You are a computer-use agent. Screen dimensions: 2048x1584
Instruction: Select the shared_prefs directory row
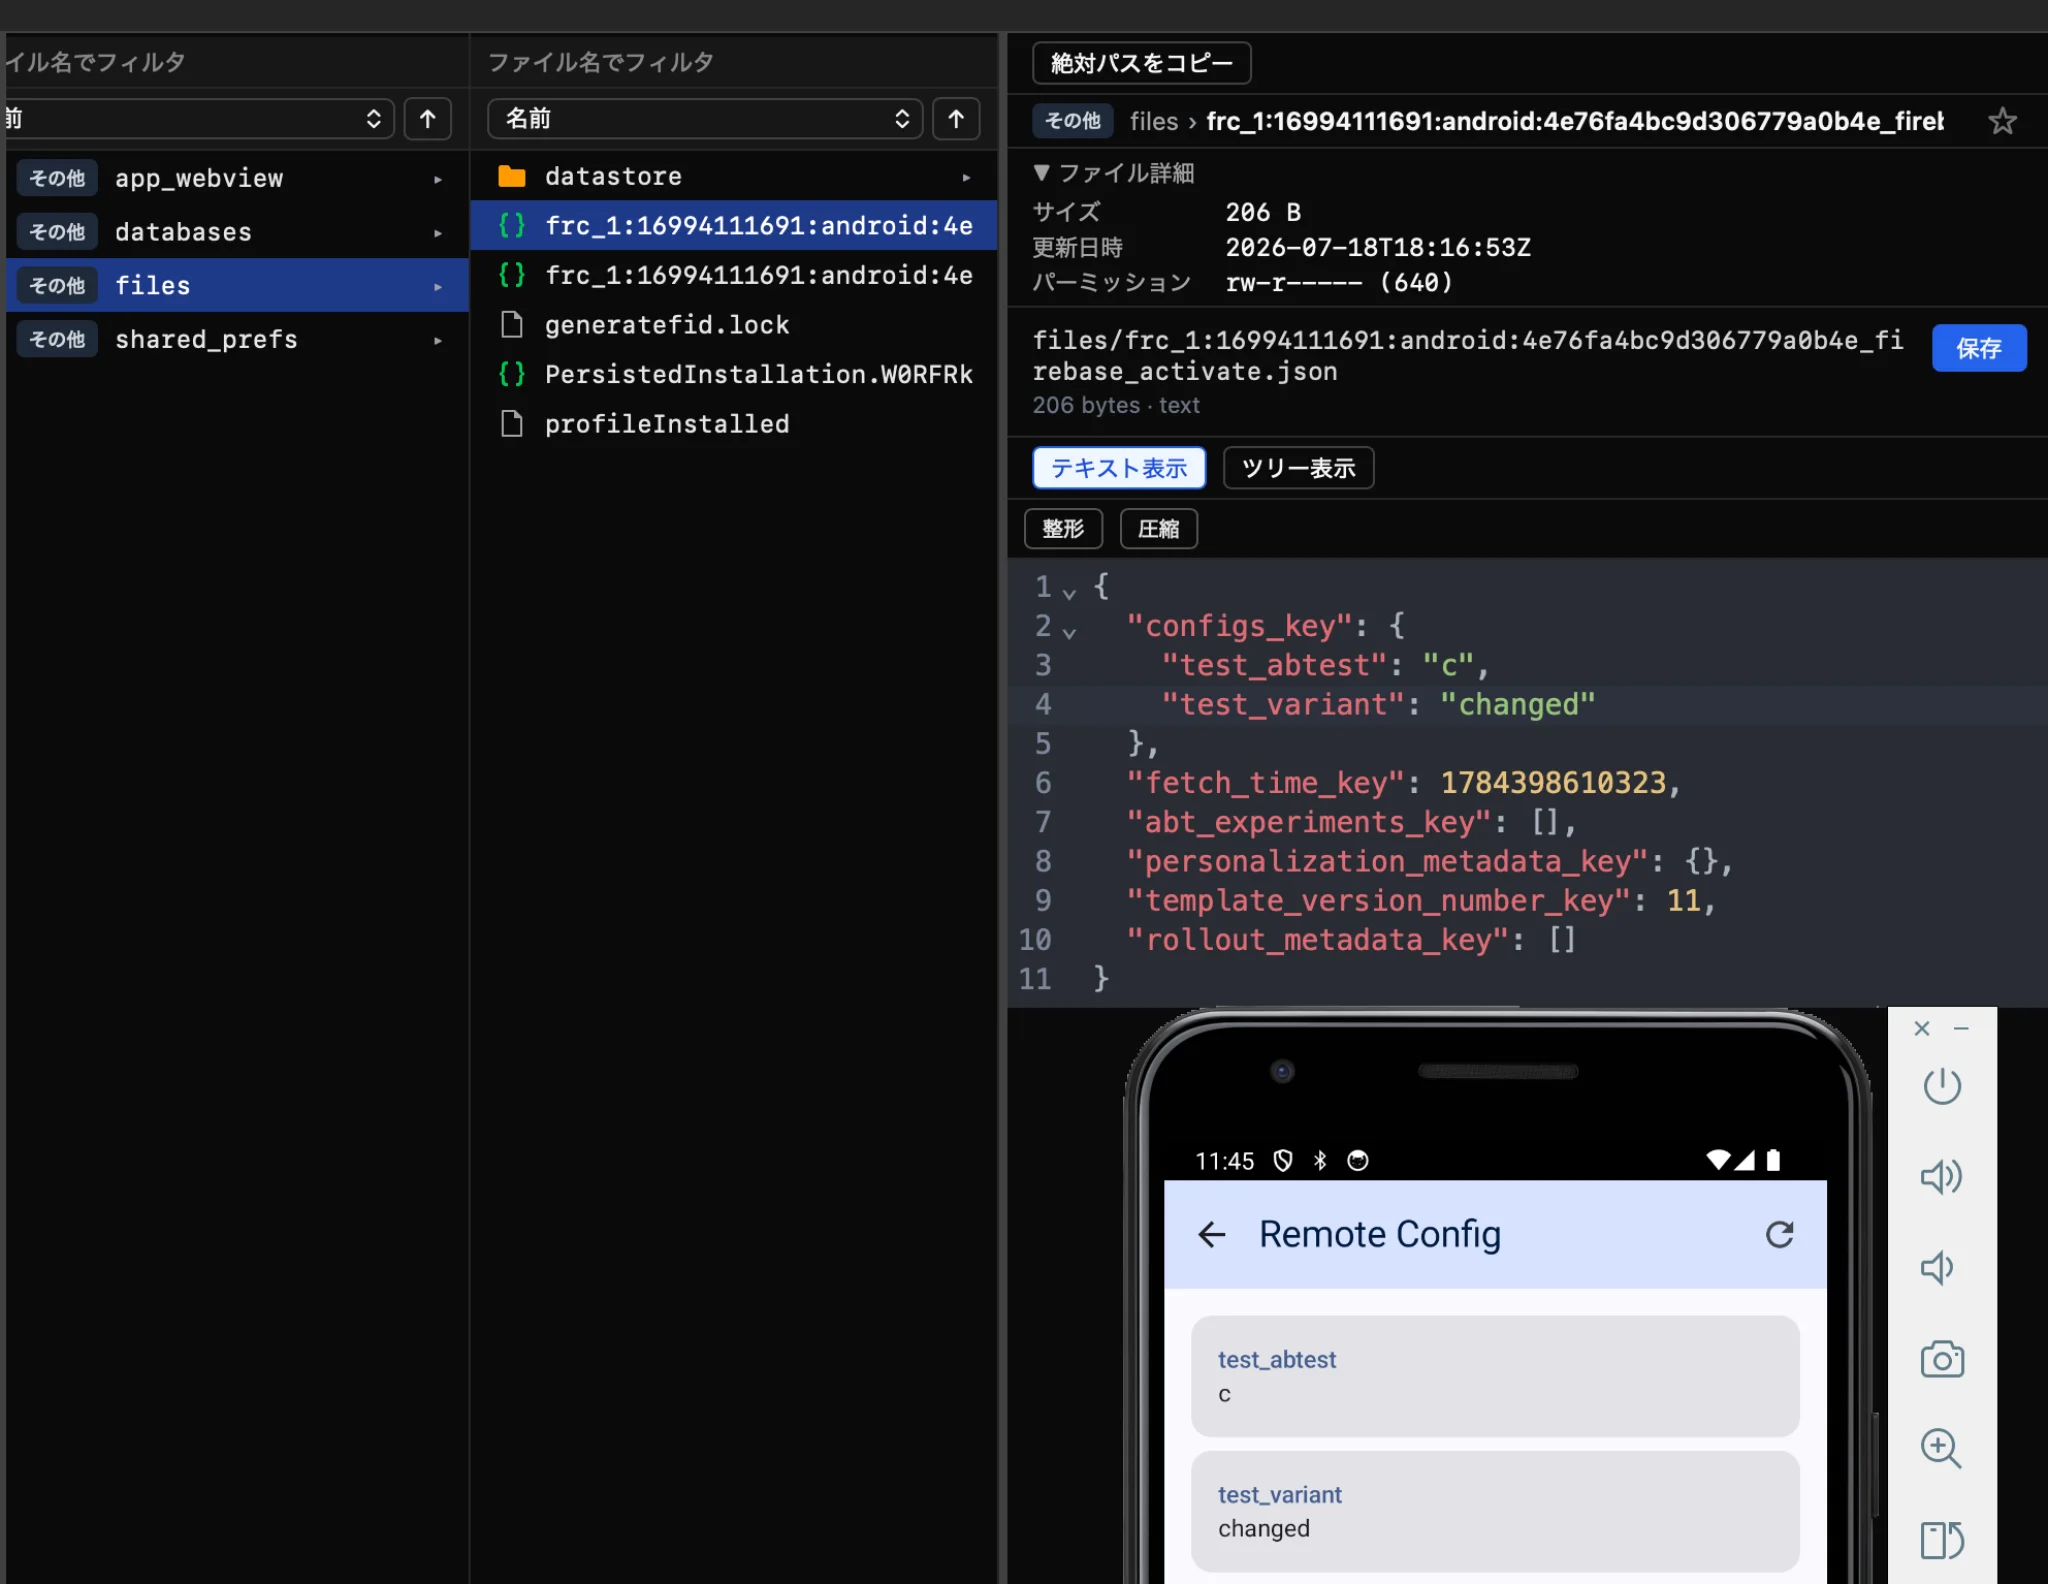click(237, 339)
